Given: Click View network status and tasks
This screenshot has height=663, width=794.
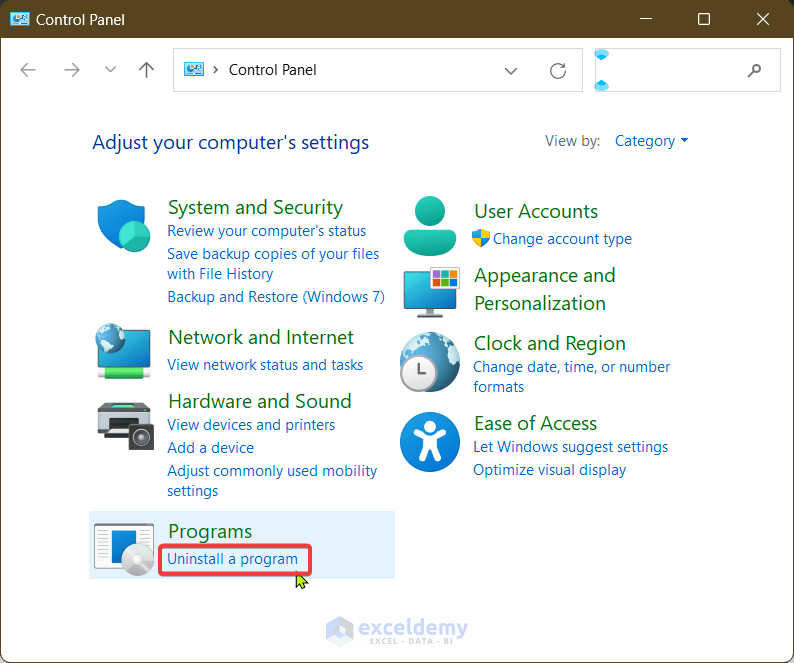Looking at the screenshot, I should pos(265,365).
